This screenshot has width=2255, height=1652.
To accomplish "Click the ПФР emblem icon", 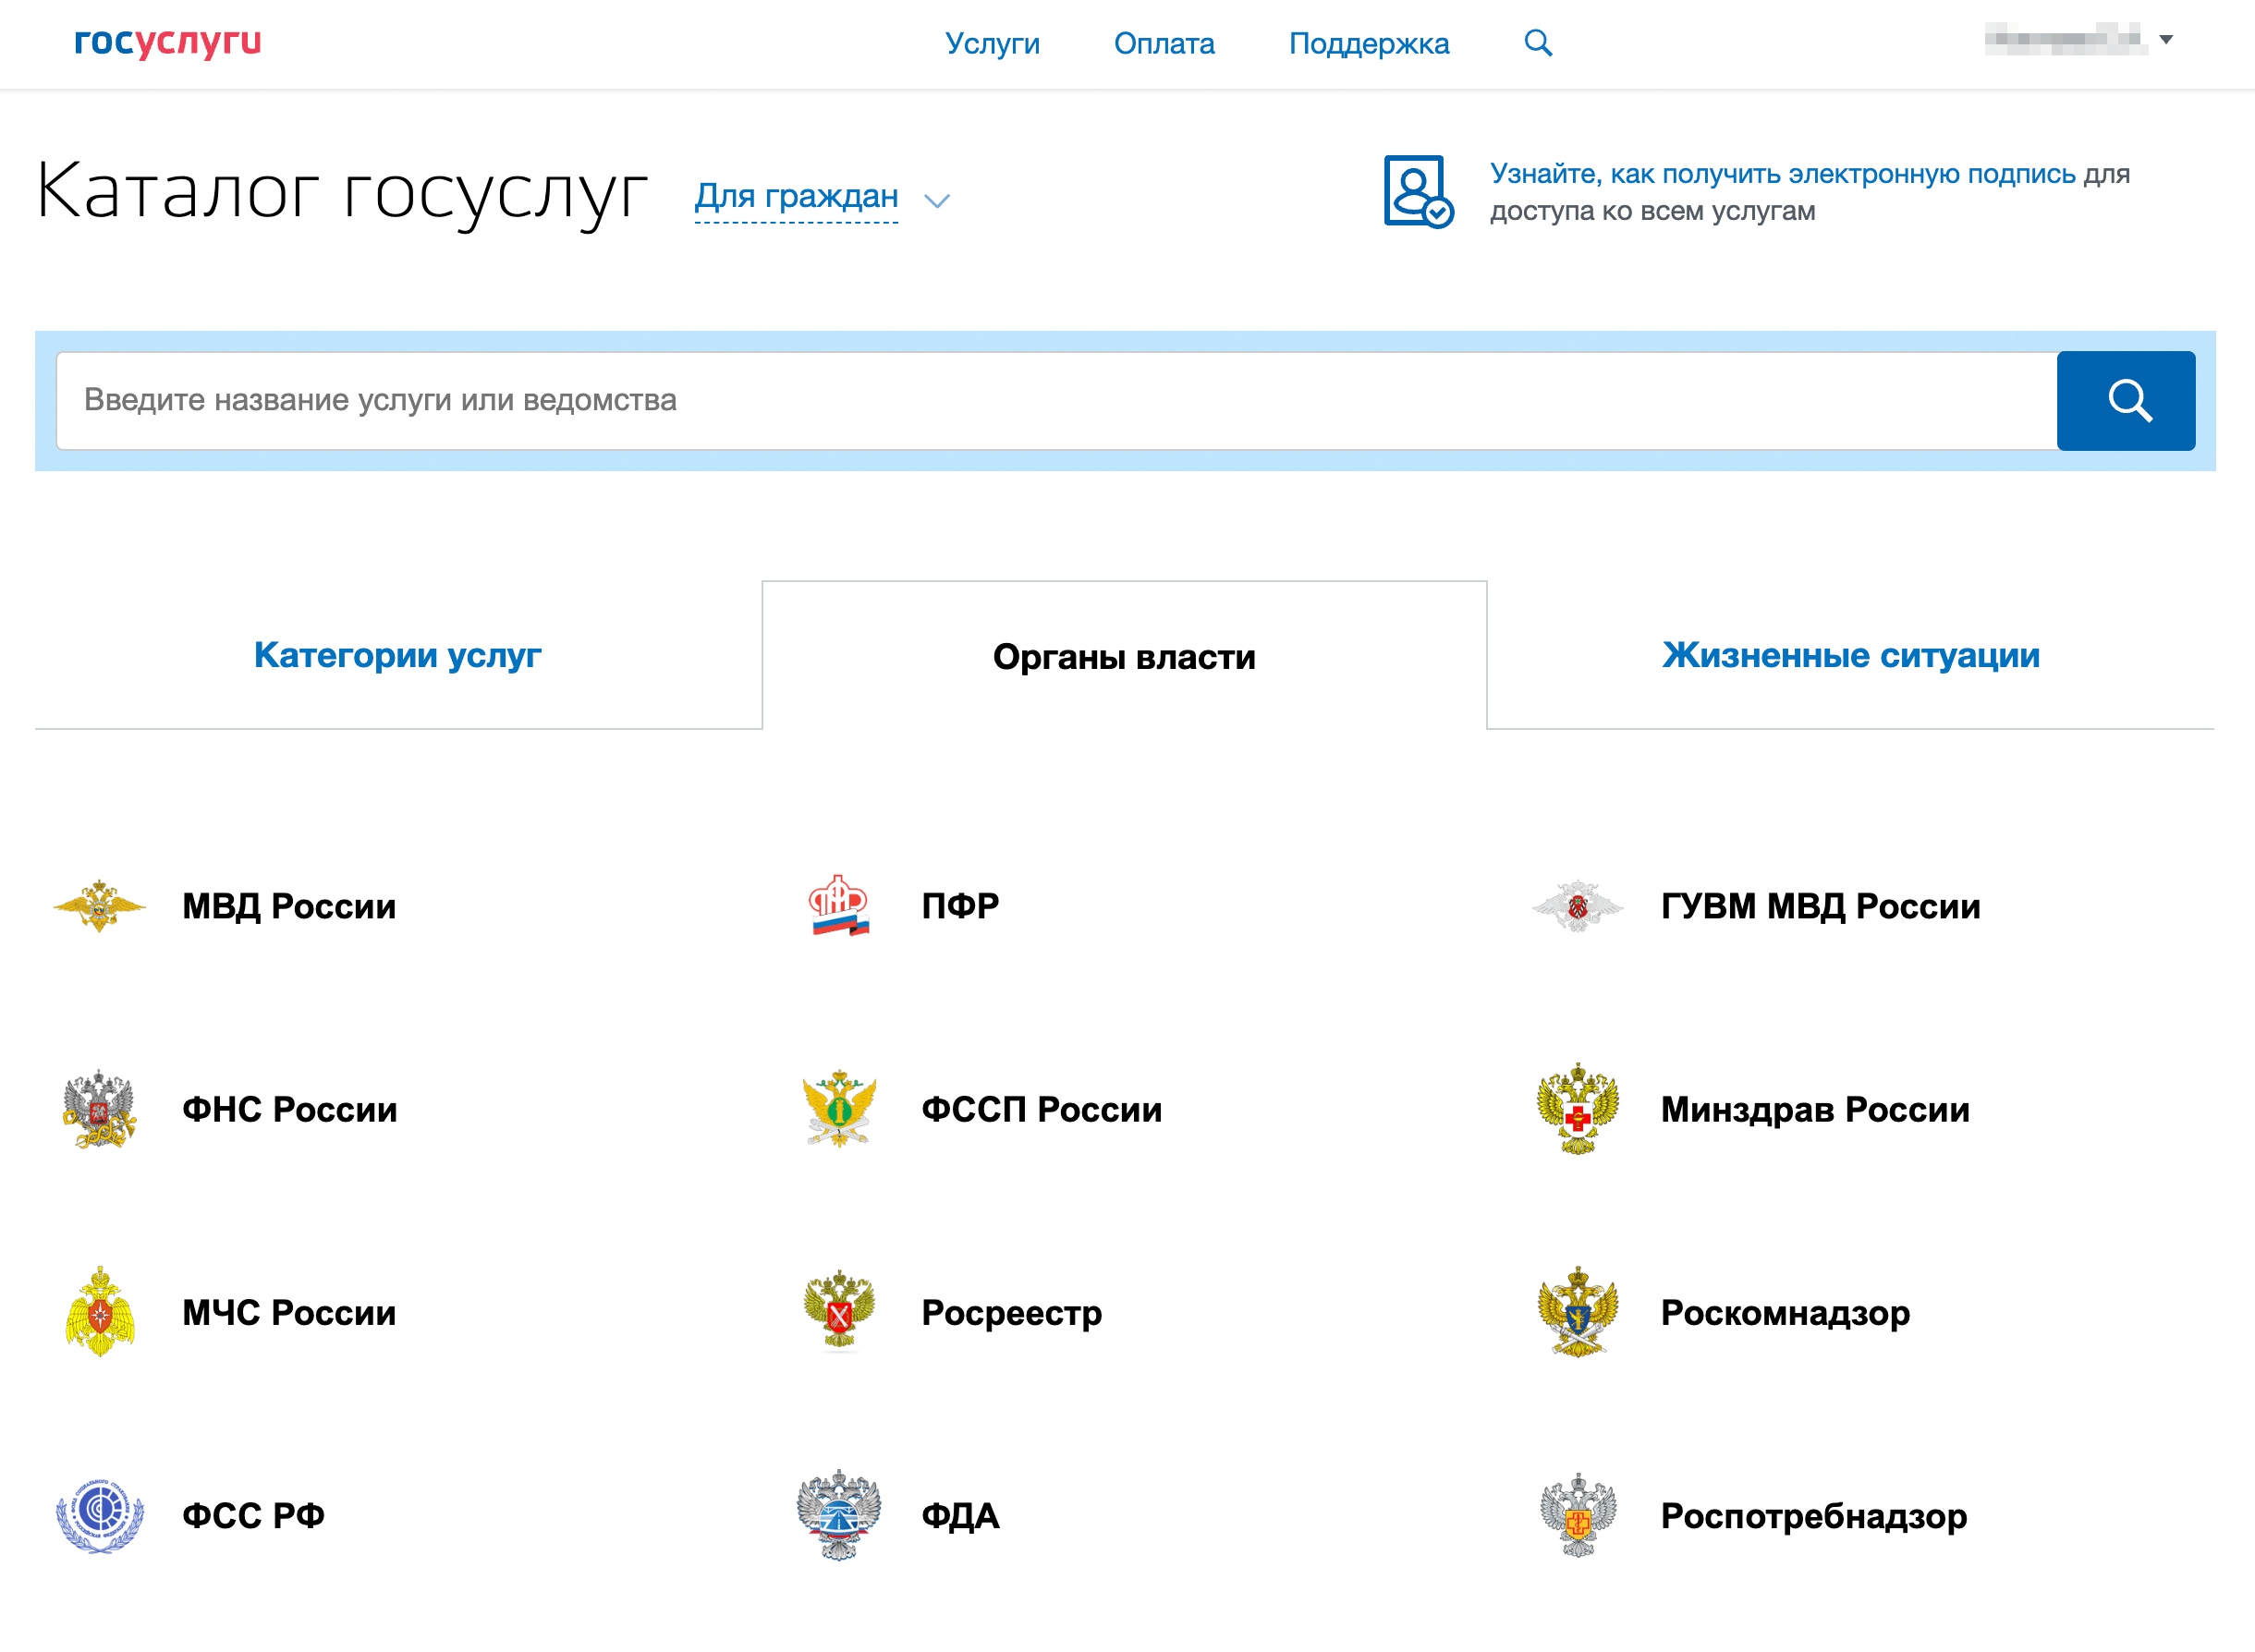I will point(840,906).
